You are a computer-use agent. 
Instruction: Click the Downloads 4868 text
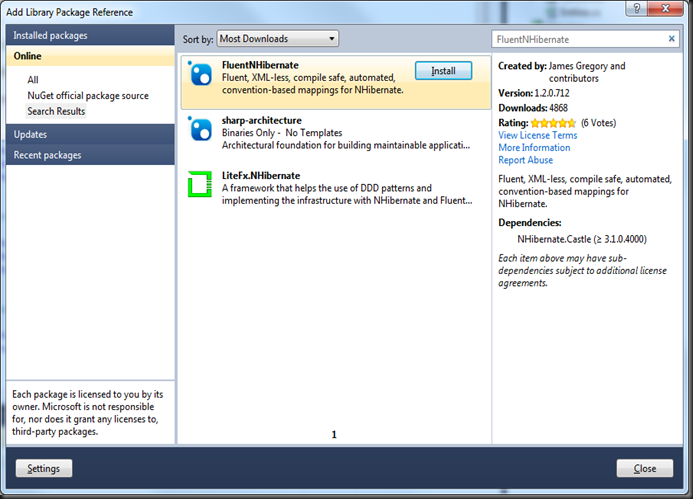pyautogui.click(x=533, y=108)
